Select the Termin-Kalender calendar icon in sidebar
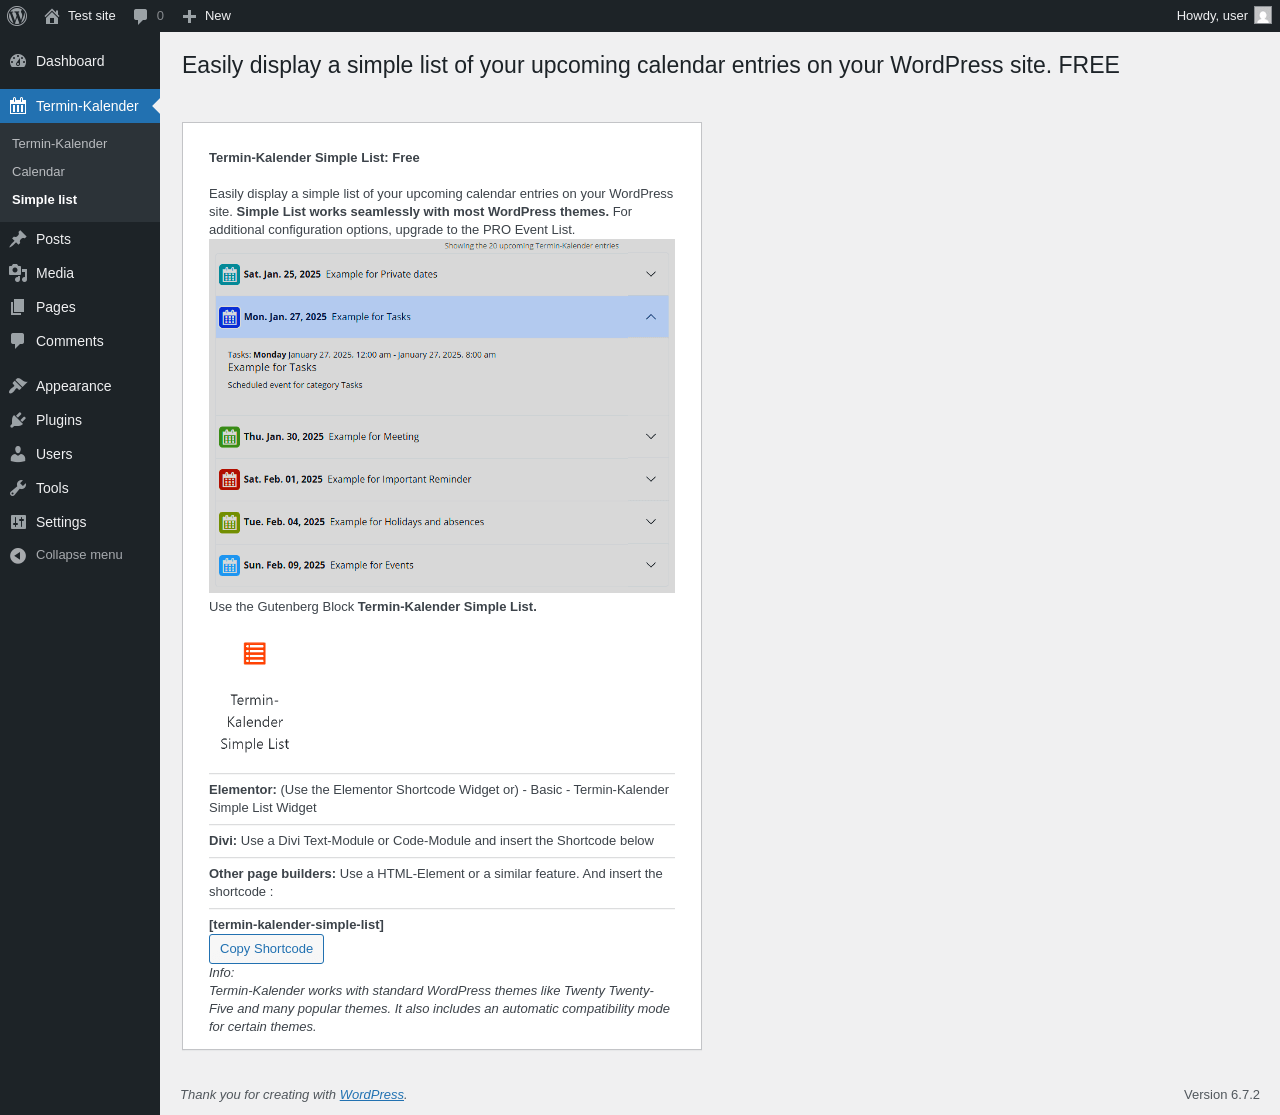This screenshot has width=1280, height=1115. 18,106
